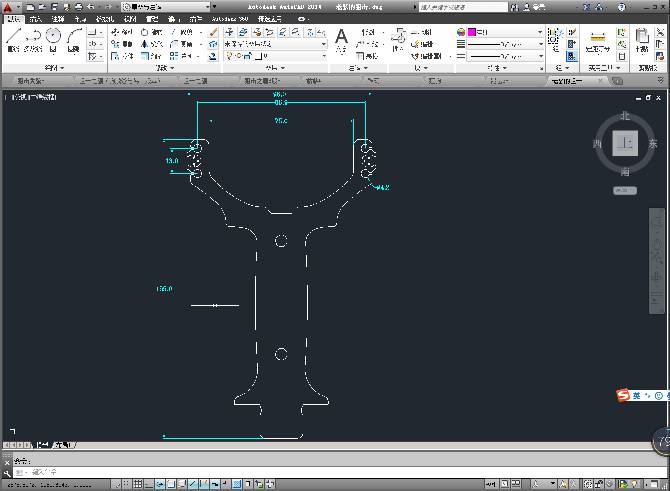
Task: Click the Array tool in Modify panel
Action: click(x=181, y=56)
